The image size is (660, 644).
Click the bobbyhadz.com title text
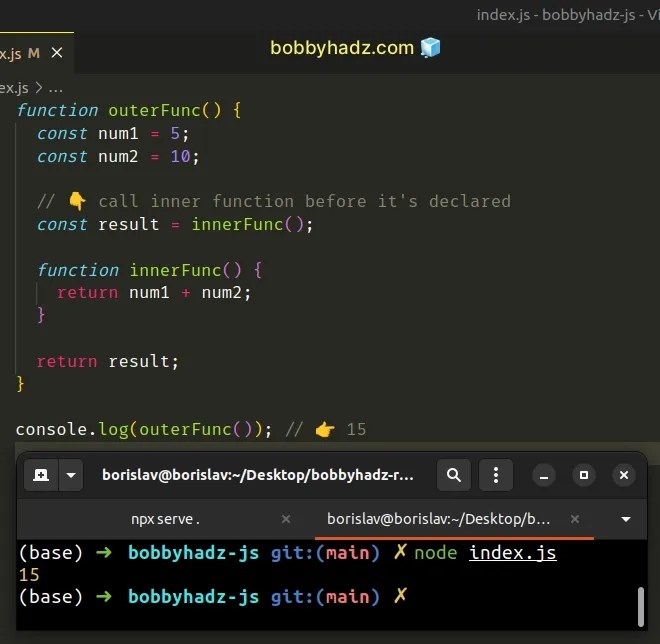[x=342, y=48]
